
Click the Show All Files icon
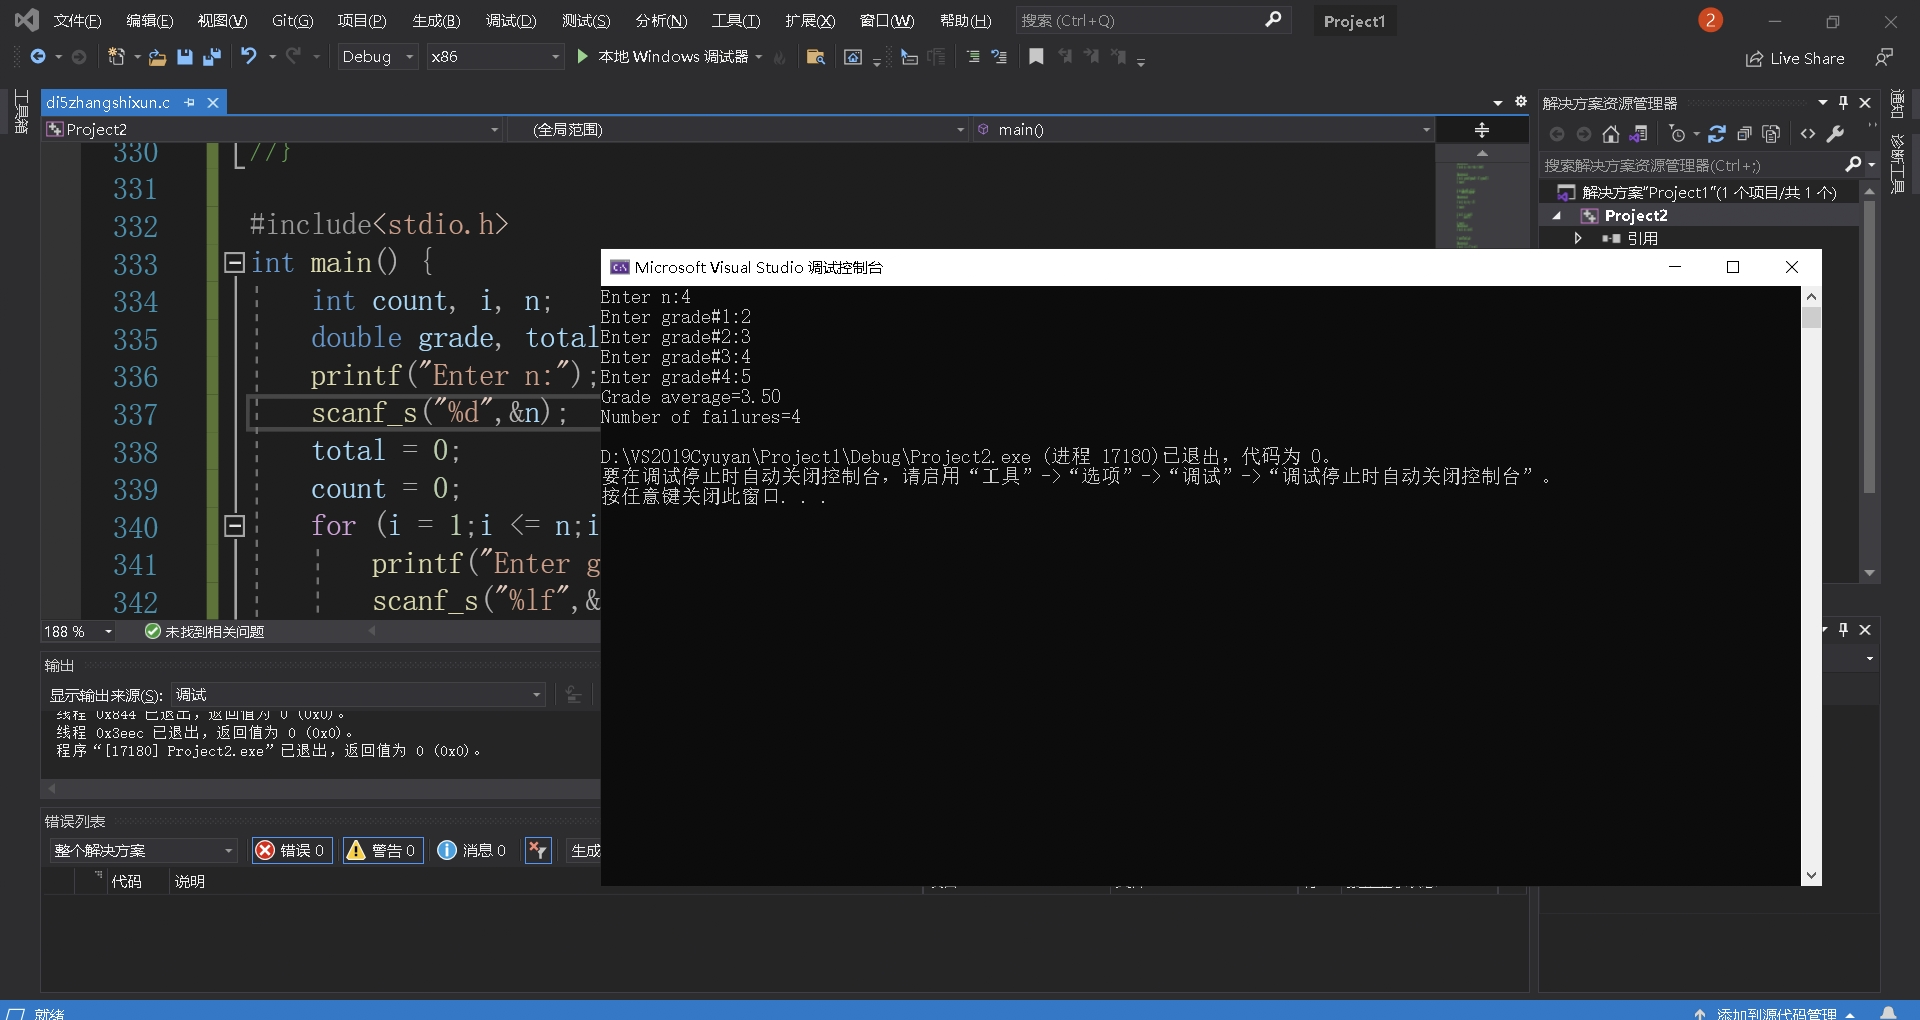1771,134
